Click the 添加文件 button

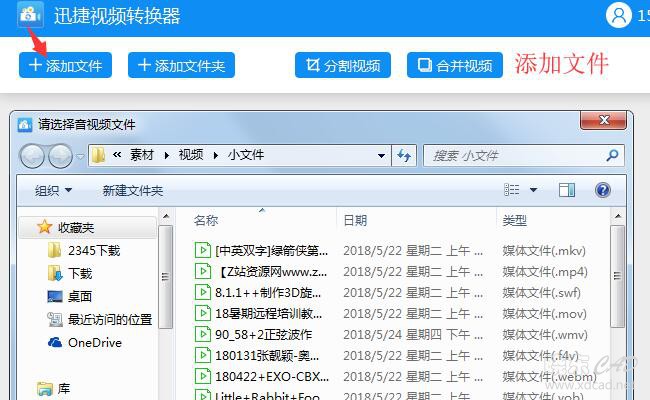click(x=65, y=65)
